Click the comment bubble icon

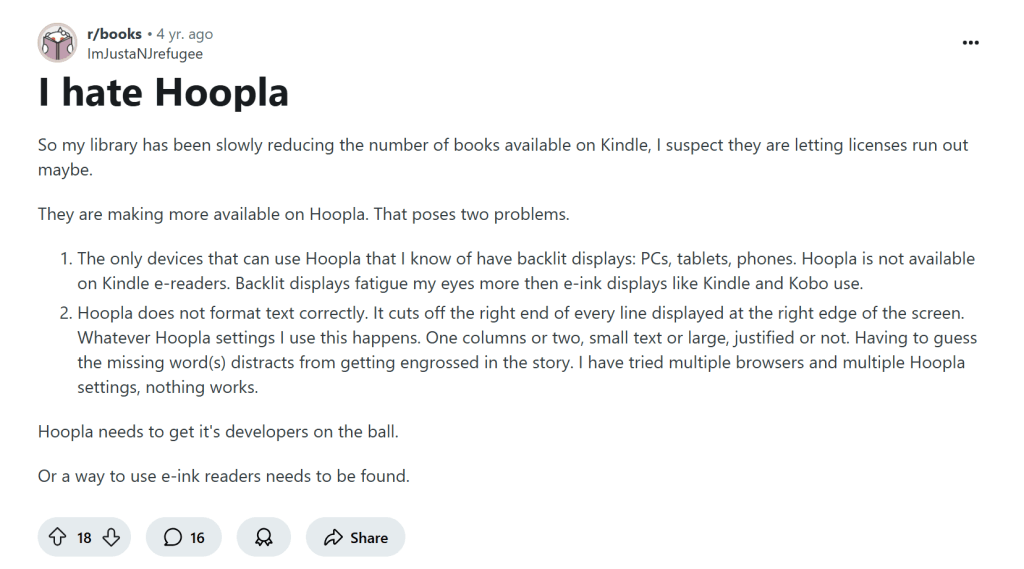173,538
